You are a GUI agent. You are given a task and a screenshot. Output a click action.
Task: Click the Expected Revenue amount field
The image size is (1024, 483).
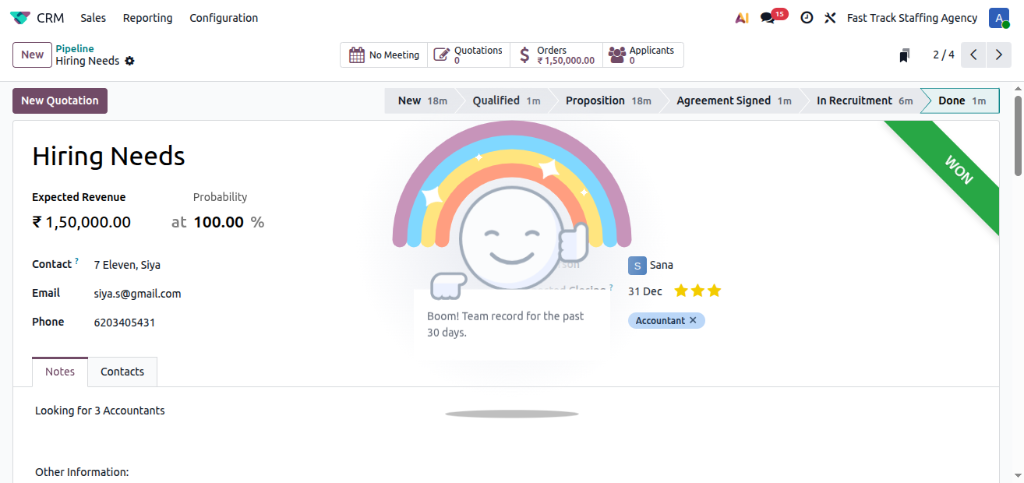point(82,222)
